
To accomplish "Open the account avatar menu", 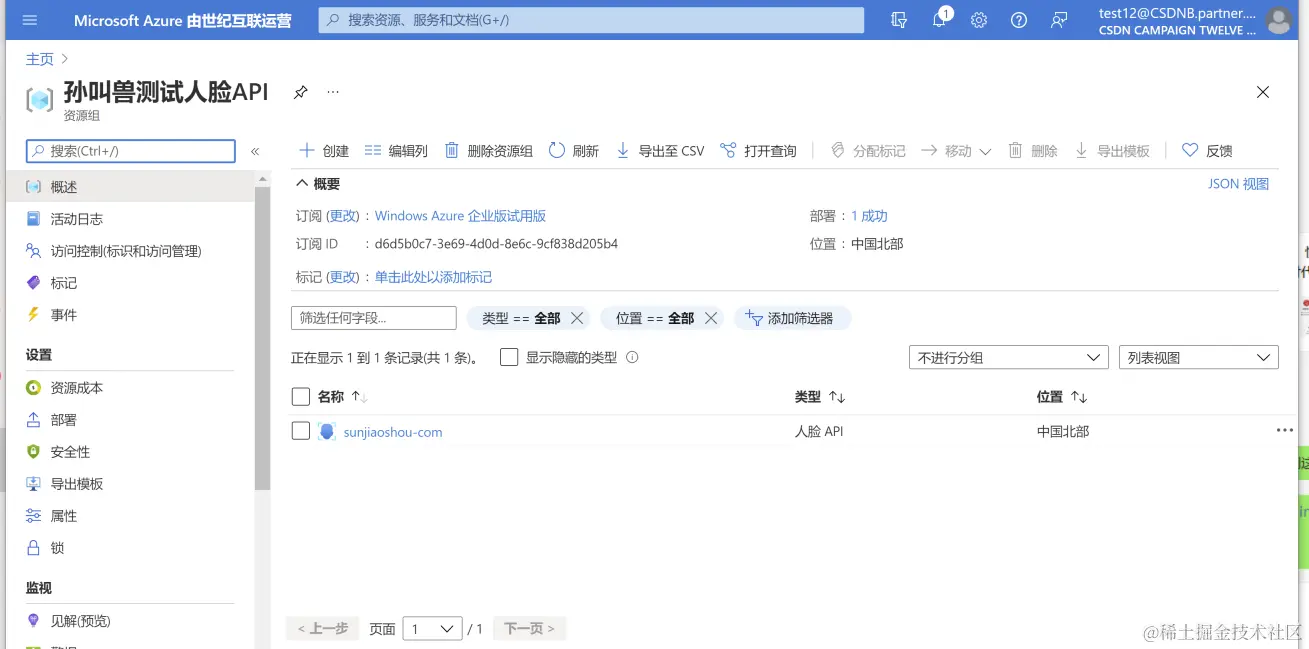I will [x=1278, y=20].
